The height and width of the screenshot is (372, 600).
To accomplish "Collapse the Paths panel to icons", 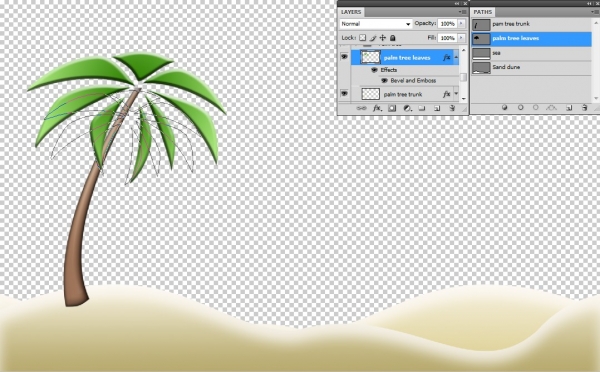I will (x=589, y=3).
